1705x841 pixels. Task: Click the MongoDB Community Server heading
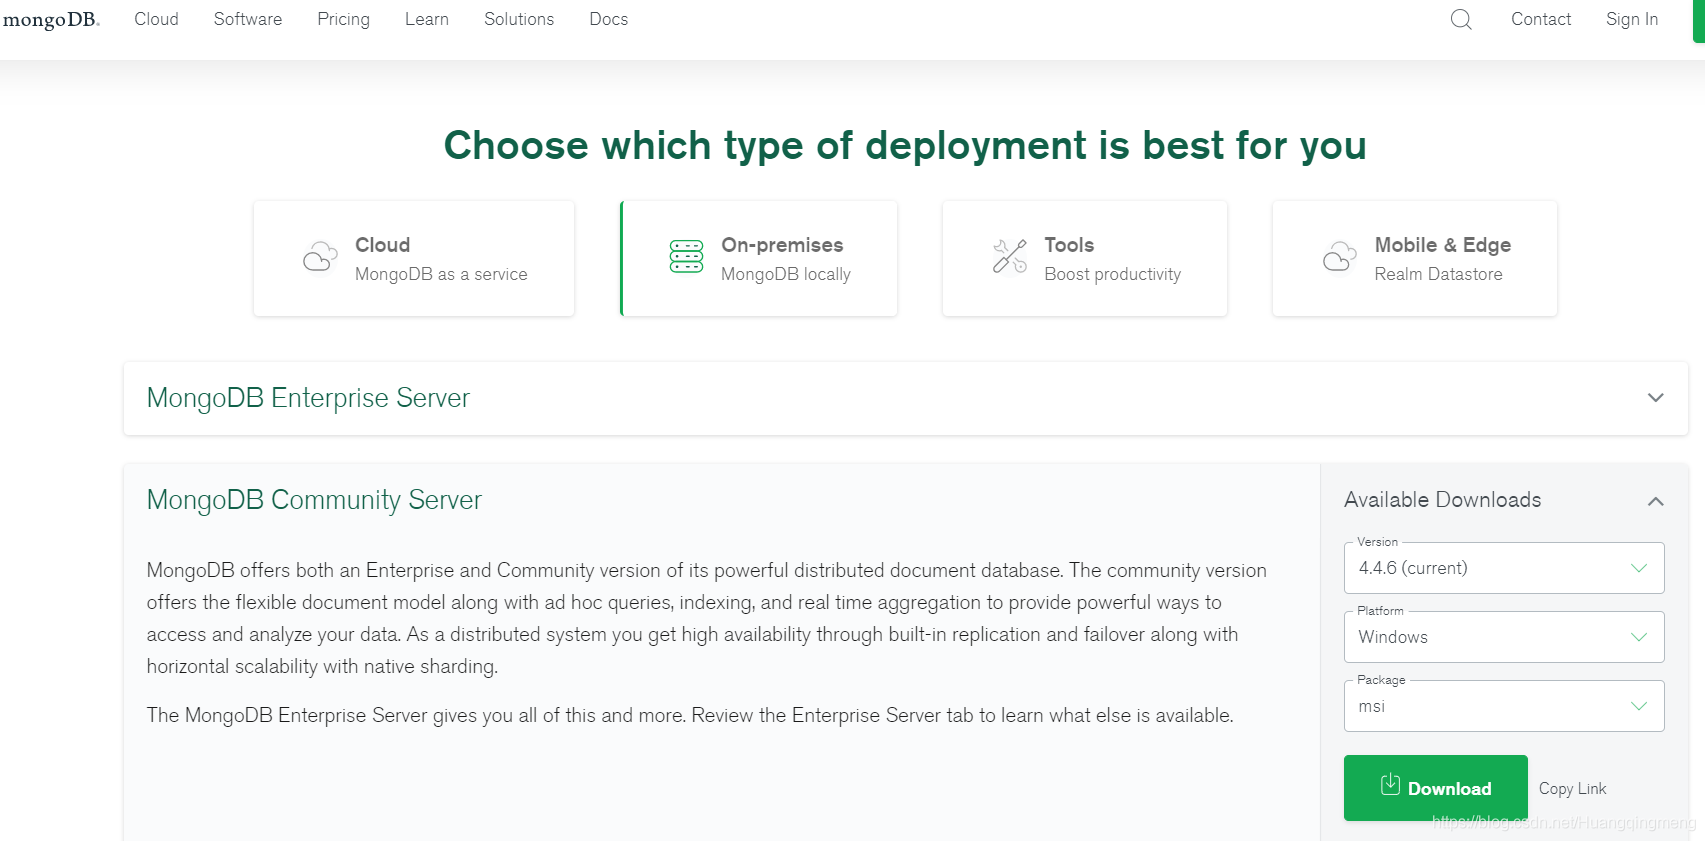click(x=314, y=500)
